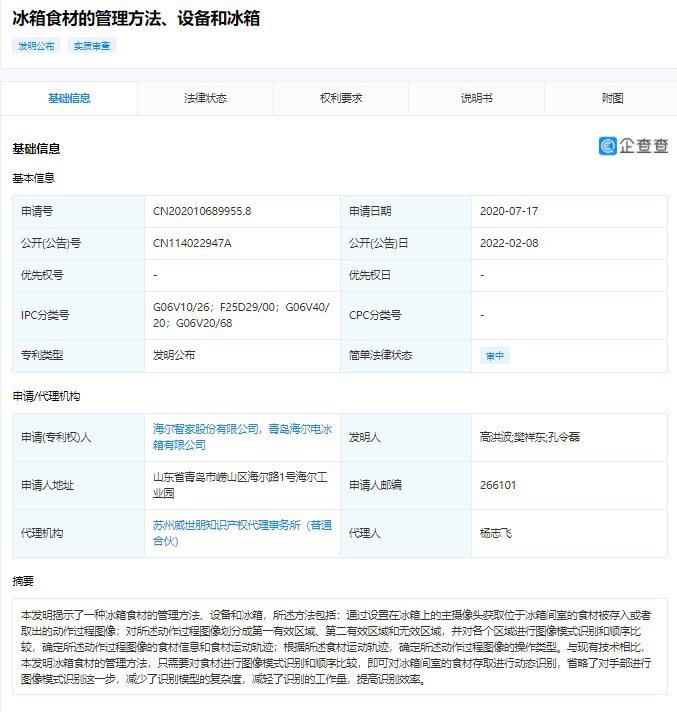Click the 基本信息 subsection heading
The width and height of the screenshot is (677, 712).
(34, 178)
